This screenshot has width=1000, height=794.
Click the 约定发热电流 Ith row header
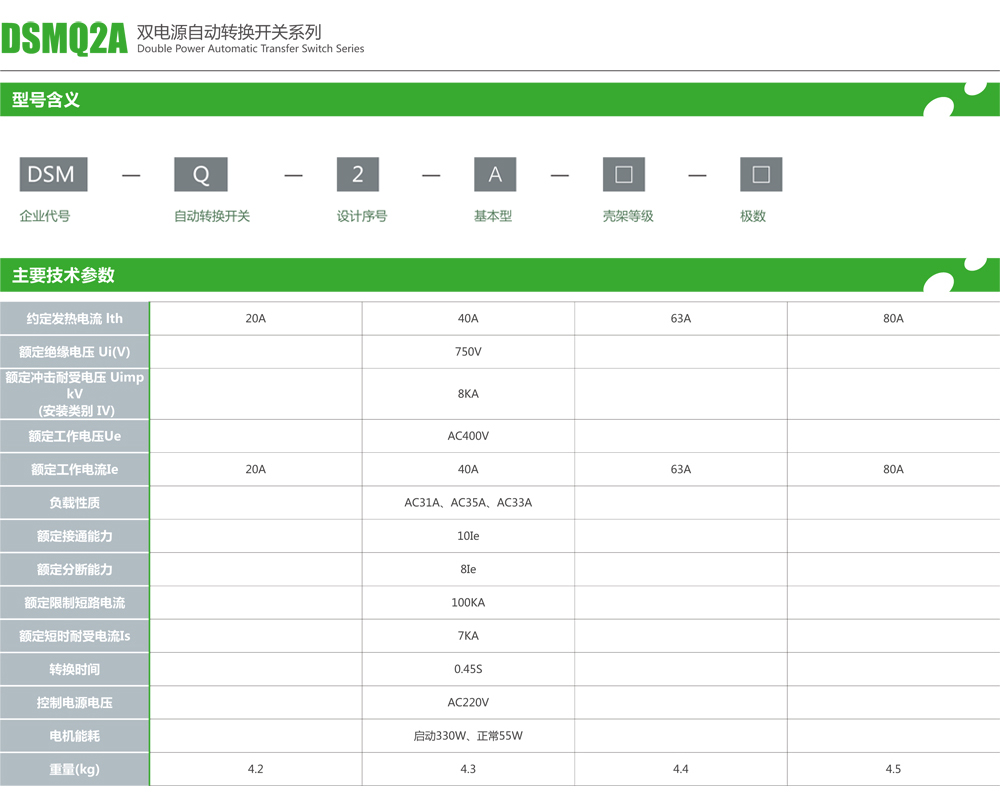(x=75, y=318)
